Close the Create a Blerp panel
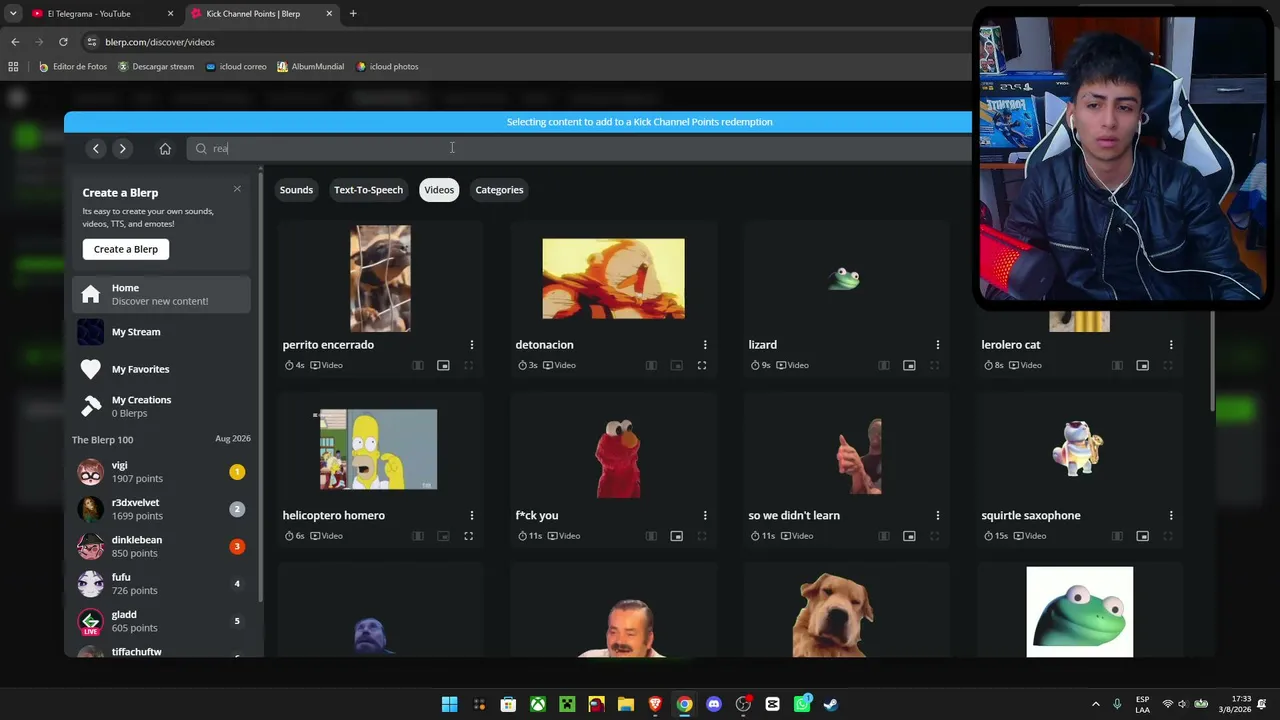The image size is (1280, 720). point(237,189)
